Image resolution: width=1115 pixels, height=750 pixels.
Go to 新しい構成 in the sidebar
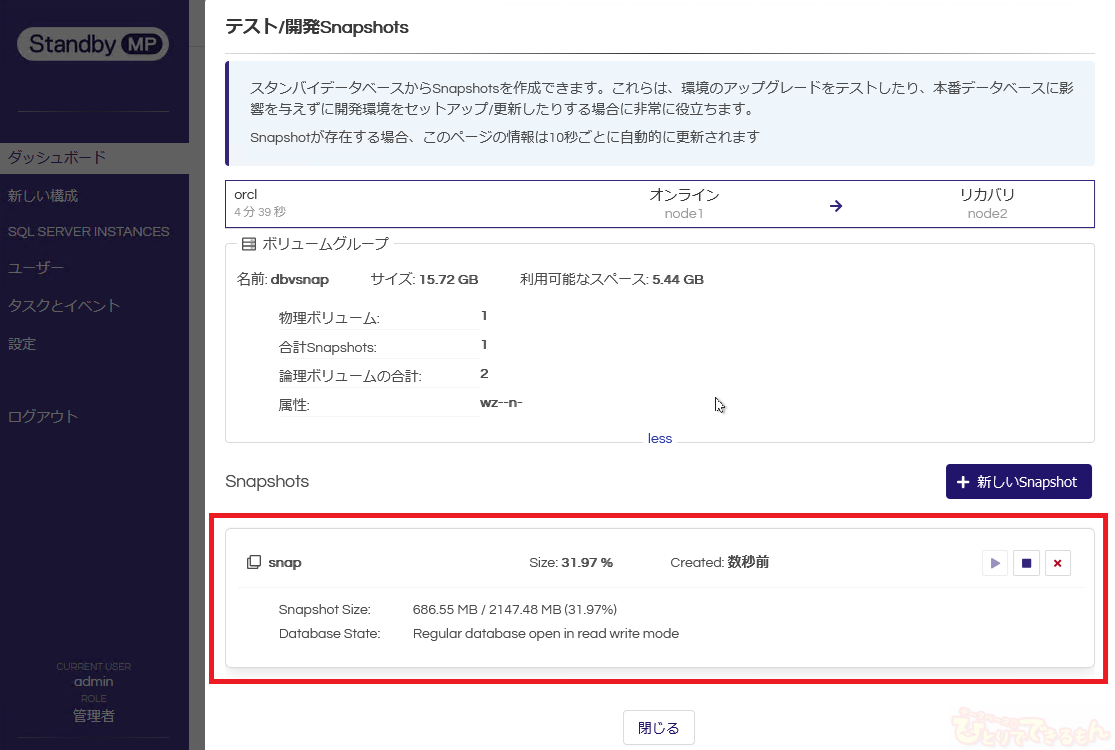point(43,196)
